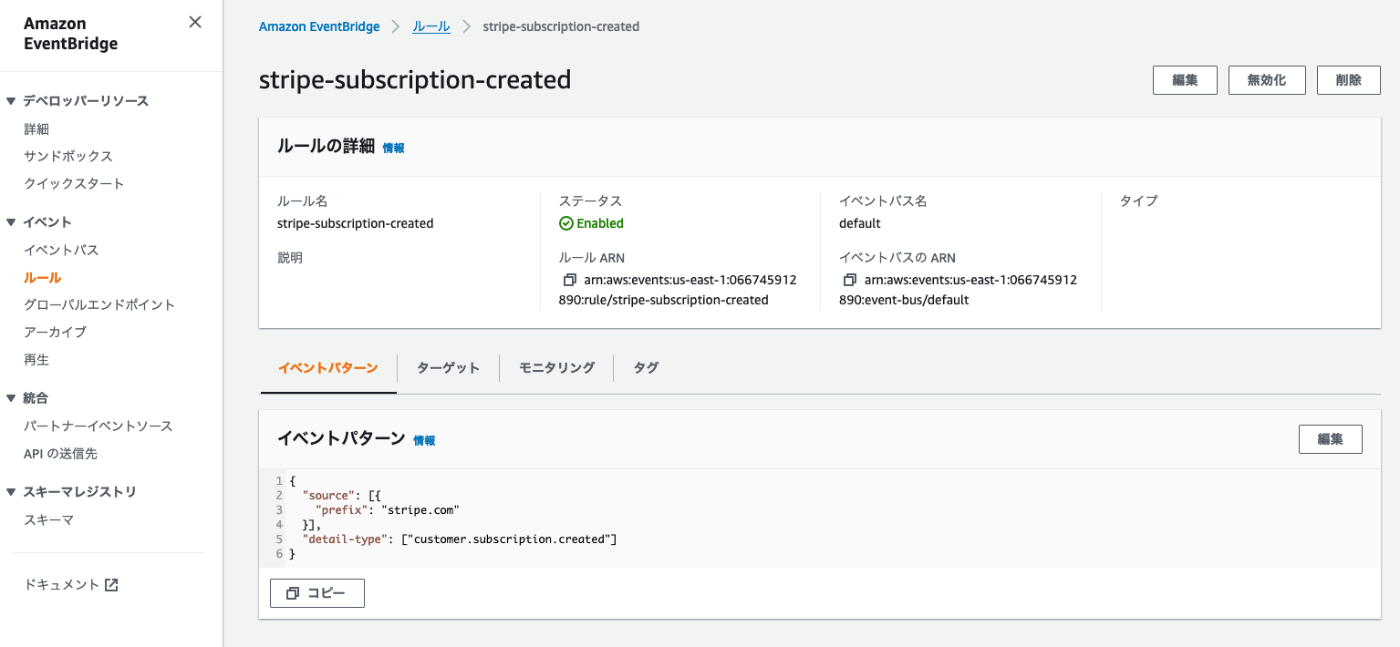This screenshot has height=647, width=1400.
Task: Open 再生 in the sidebar
Action: (x=37, y=359)
